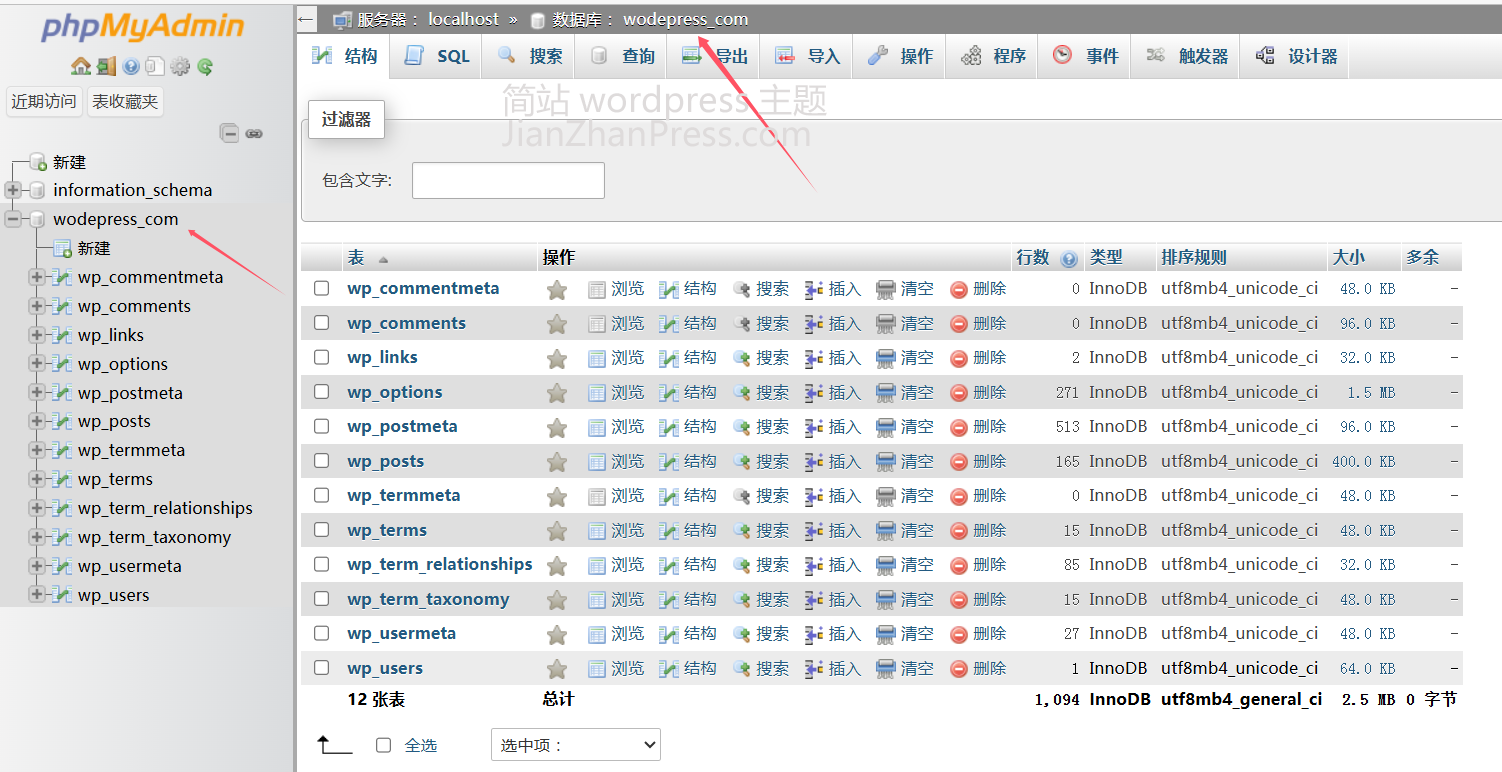Click the chain link icon in navigation panel
The height and width of the screenshot is (772, 1502).
pos(254,133)
